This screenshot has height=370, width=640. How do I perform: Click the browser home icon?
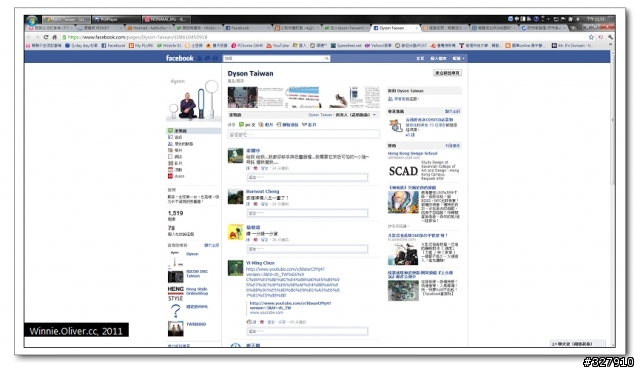[55, 37]
